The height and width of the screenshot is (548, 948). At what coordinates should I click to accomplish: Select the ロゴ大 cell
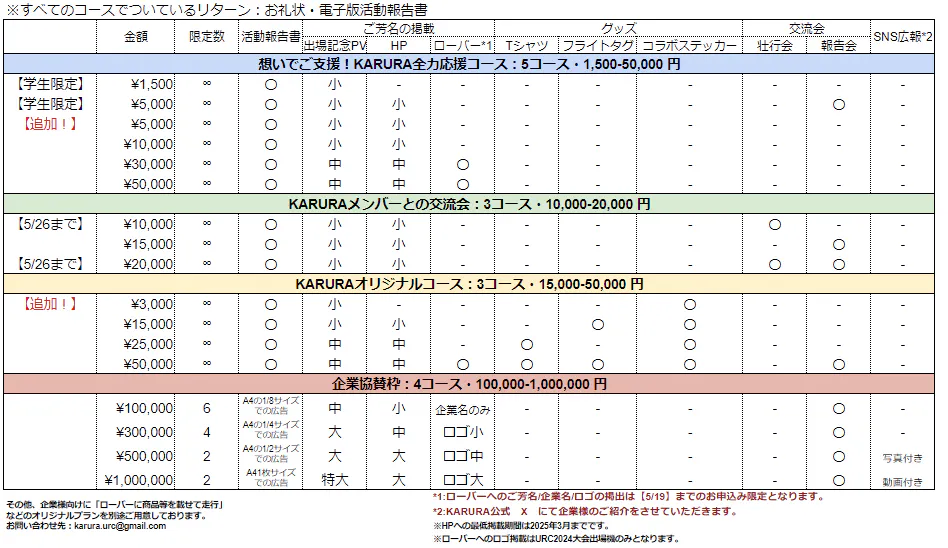point(462,480)
